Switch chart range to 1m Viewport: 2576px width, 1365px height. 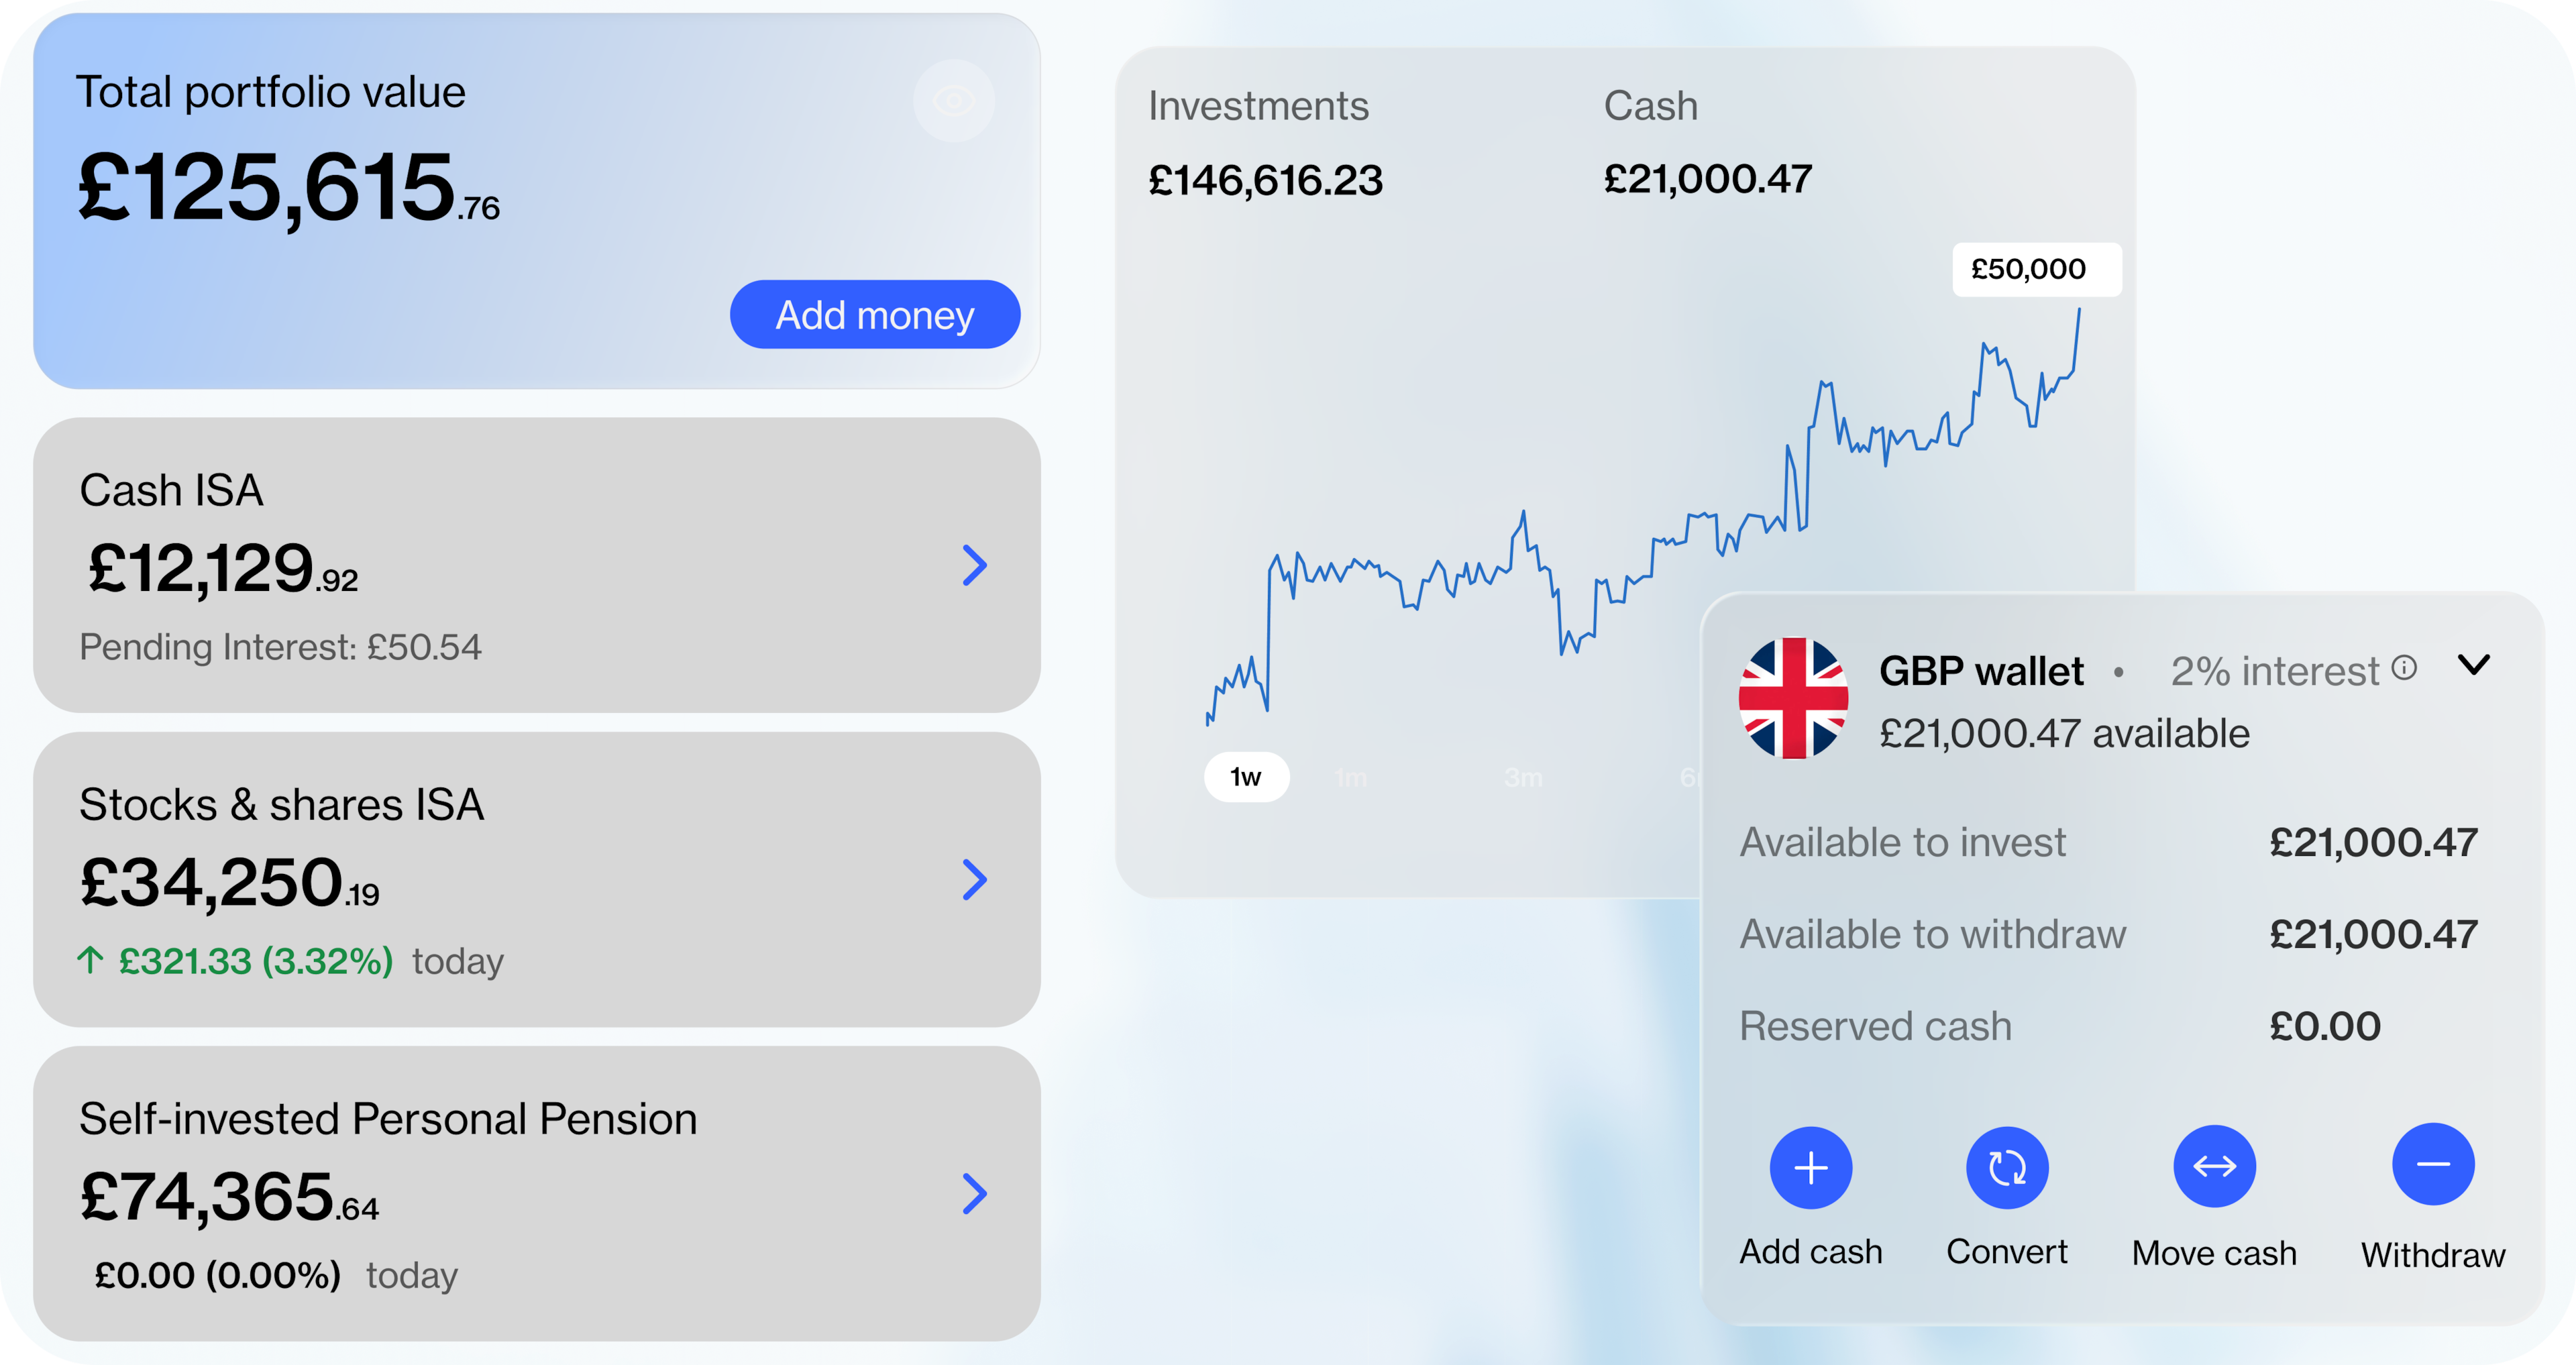[1351, 777]
